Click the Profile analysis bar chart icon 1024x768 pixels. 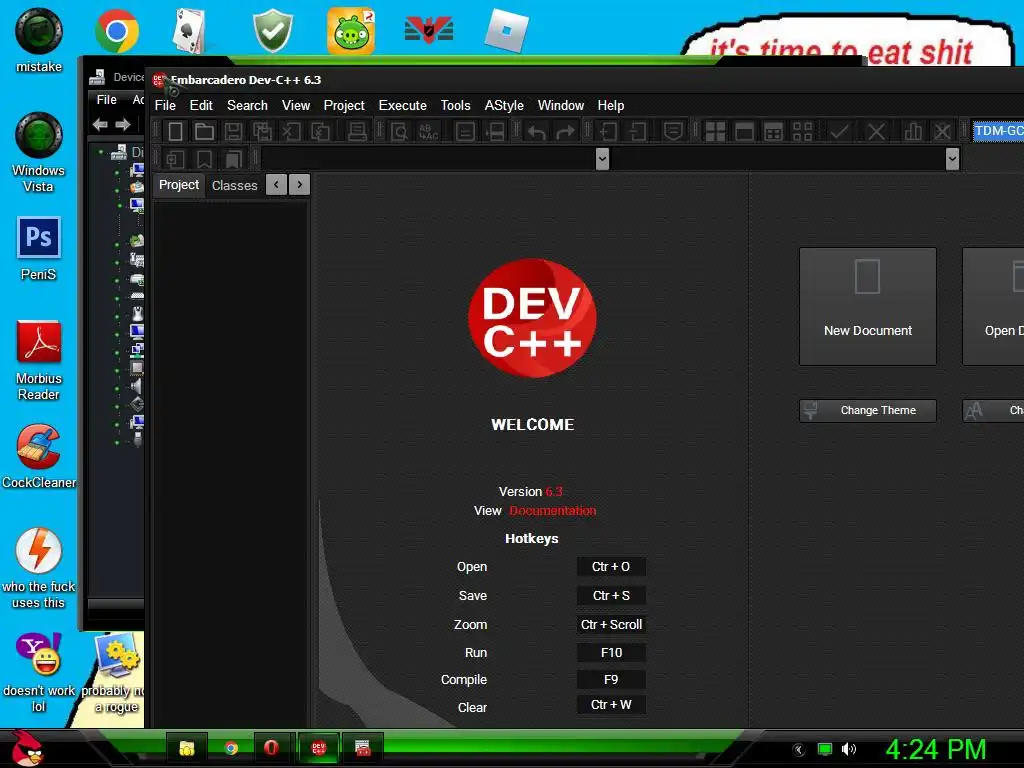[x=913, y=131]
